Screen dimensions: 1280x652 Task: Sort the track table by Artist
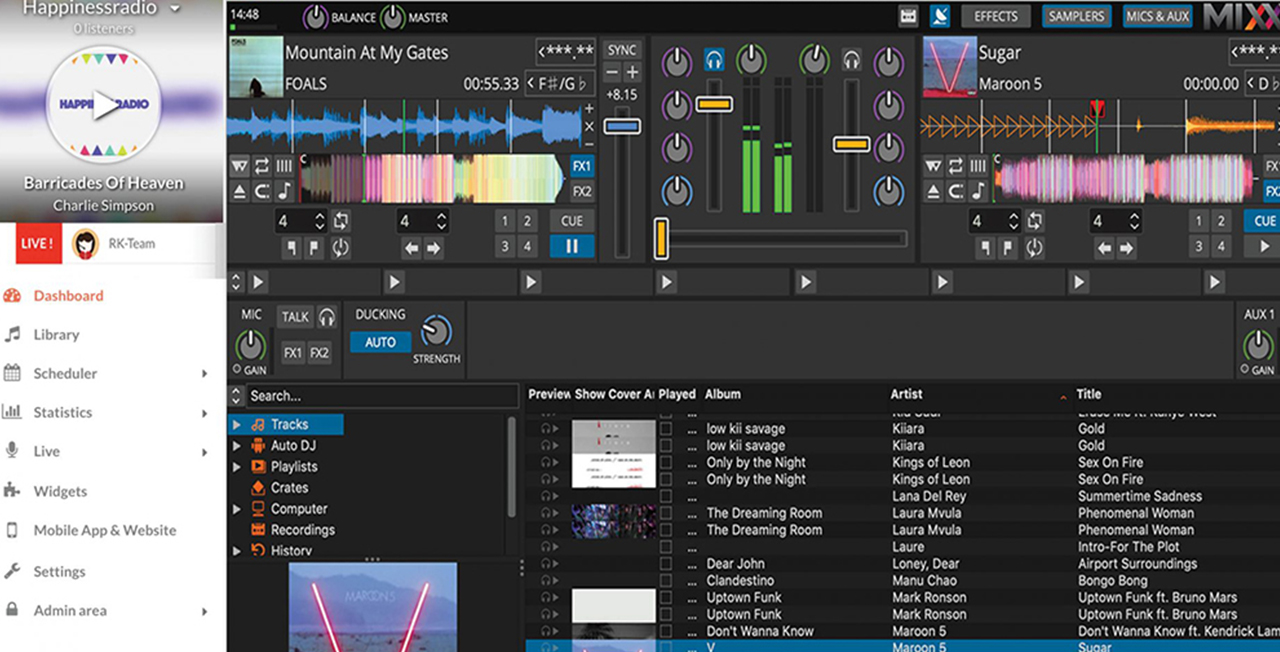coord(906,394)
